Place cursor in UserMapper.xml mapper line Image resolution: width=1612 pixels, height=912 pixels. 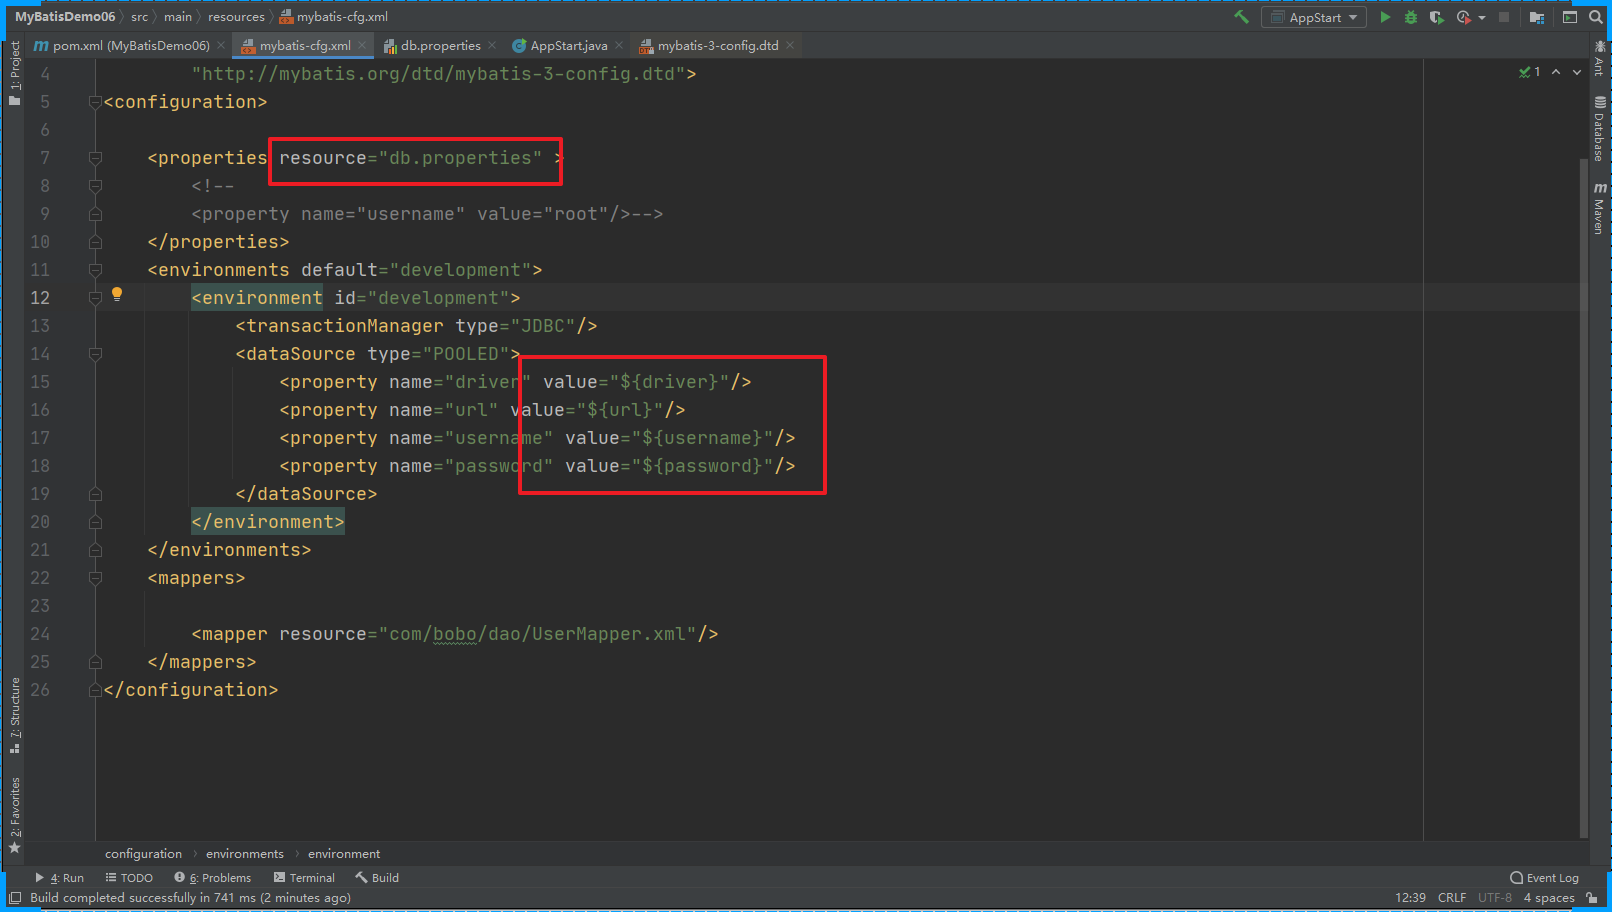click(455, 634)
